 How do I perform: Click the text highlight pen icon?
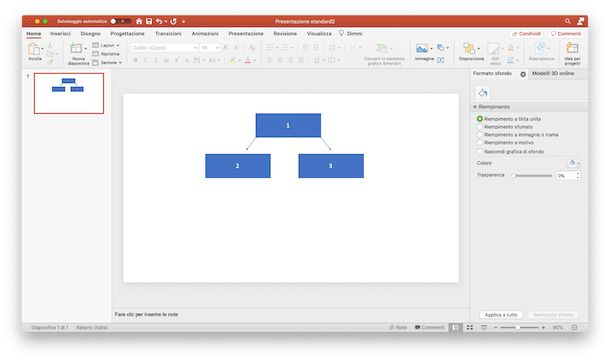click(233, 60)
